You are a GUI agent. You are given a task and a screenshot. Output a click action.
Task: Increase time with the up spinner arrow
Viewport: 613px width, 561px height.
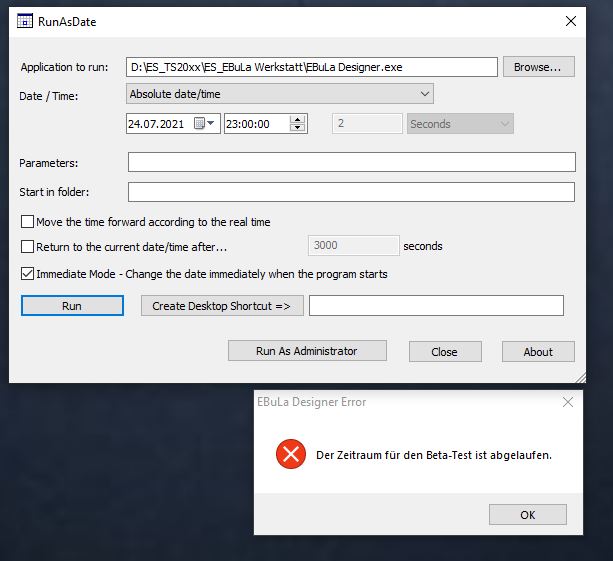click(x=298, y=120)
